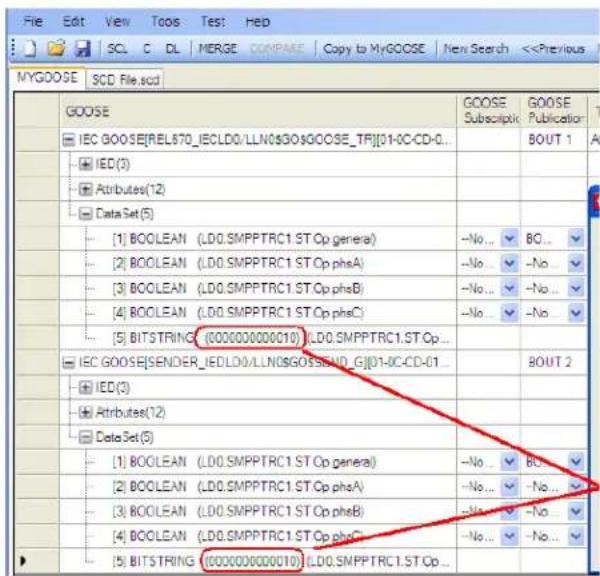The image size is (600, 576).
Task: Open Subscription dropdown for SENDER_IED Op phsC row
Action: pyautogui.click(x=509, y=536)
